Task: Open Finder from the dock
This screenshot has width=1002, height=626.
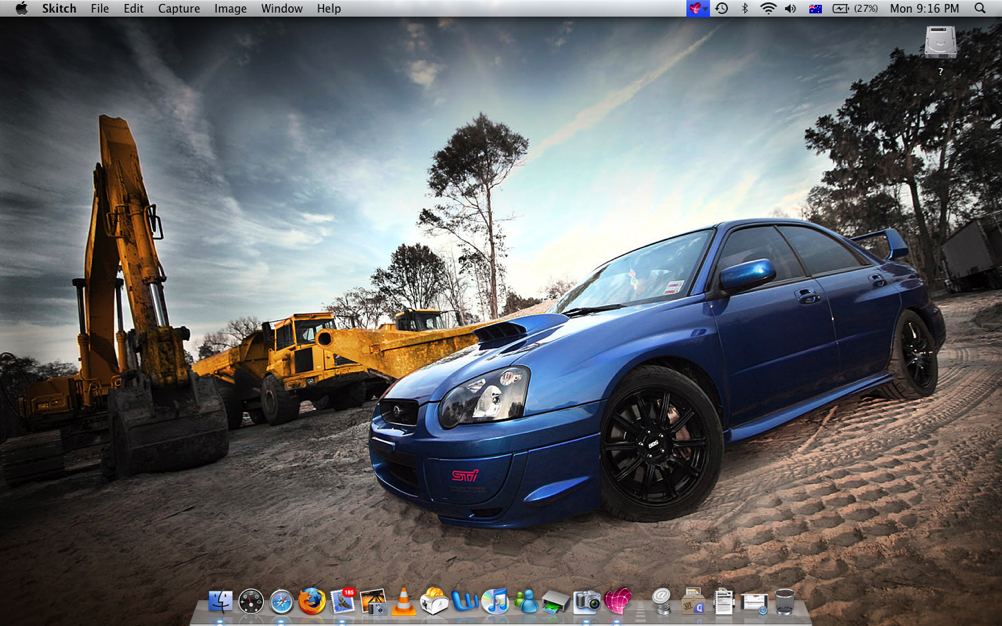Action: [220, 601]
